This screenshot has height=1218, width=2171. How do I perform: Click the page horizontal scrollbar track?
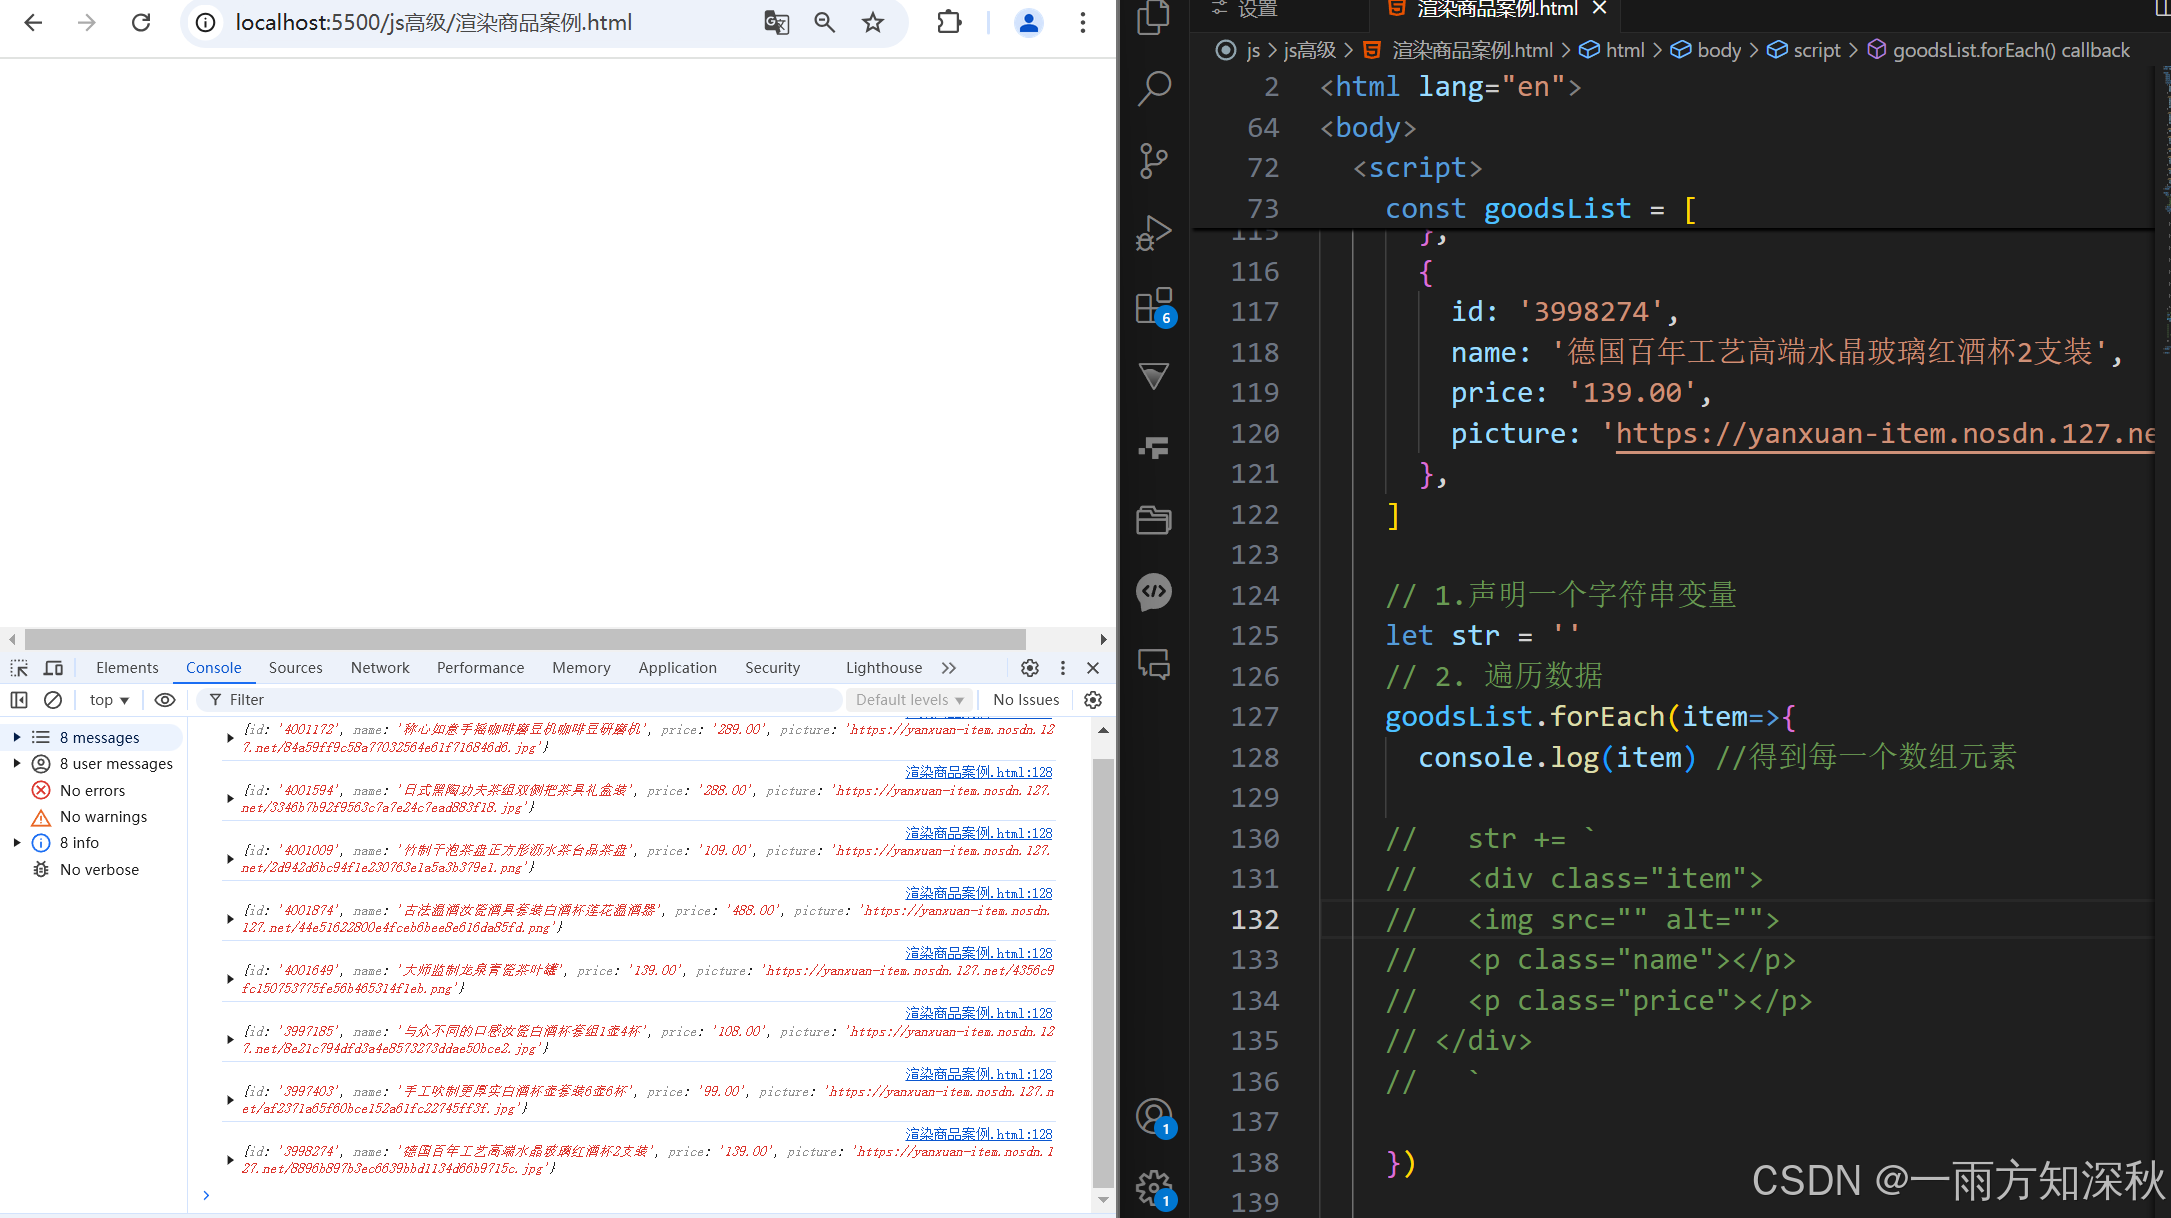1062,639
